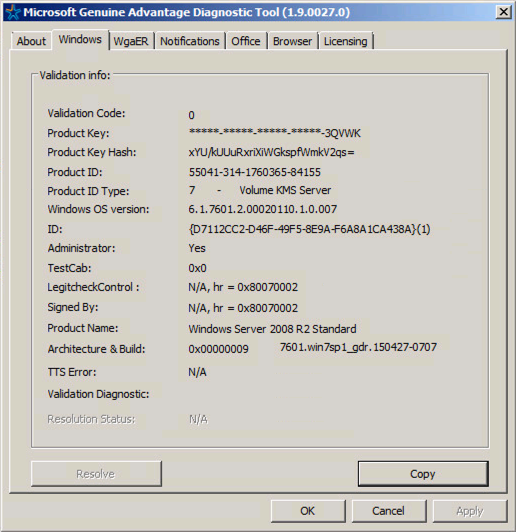Screen dimensions: 516x532
Task: Click the GUID starting with D7112CC2
Action: click(x=309, y=229)
